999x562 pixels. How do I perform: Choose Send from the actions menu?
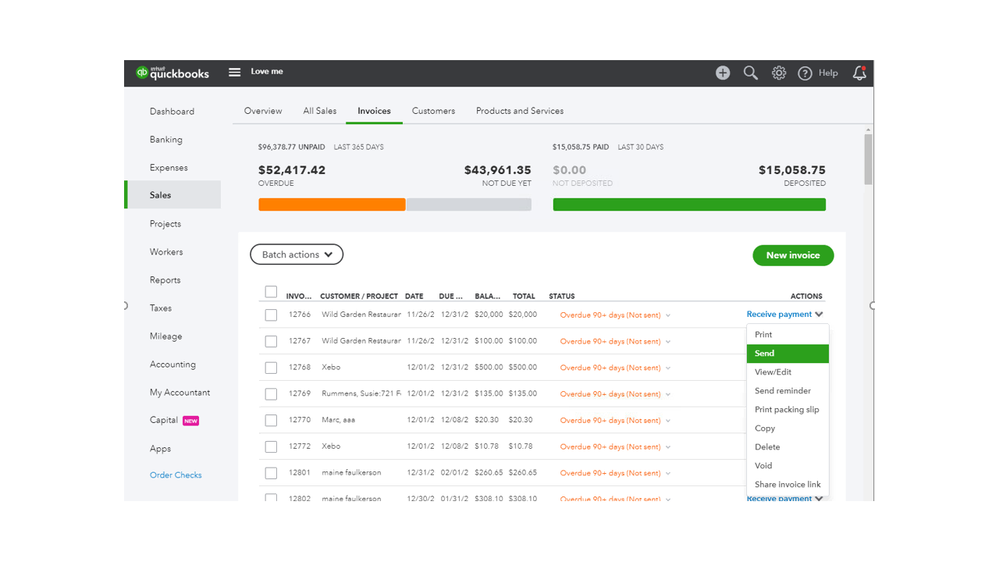click(787, 354)
